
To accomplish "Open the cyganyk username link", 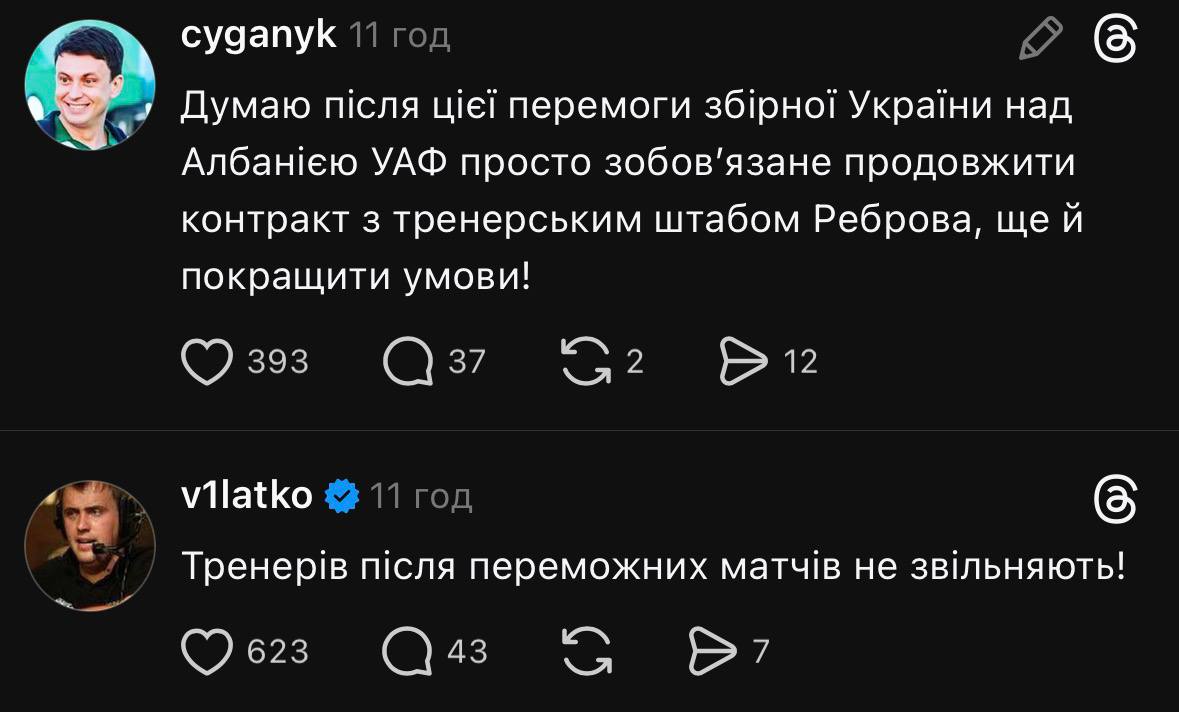I will (x=259, y=36).
